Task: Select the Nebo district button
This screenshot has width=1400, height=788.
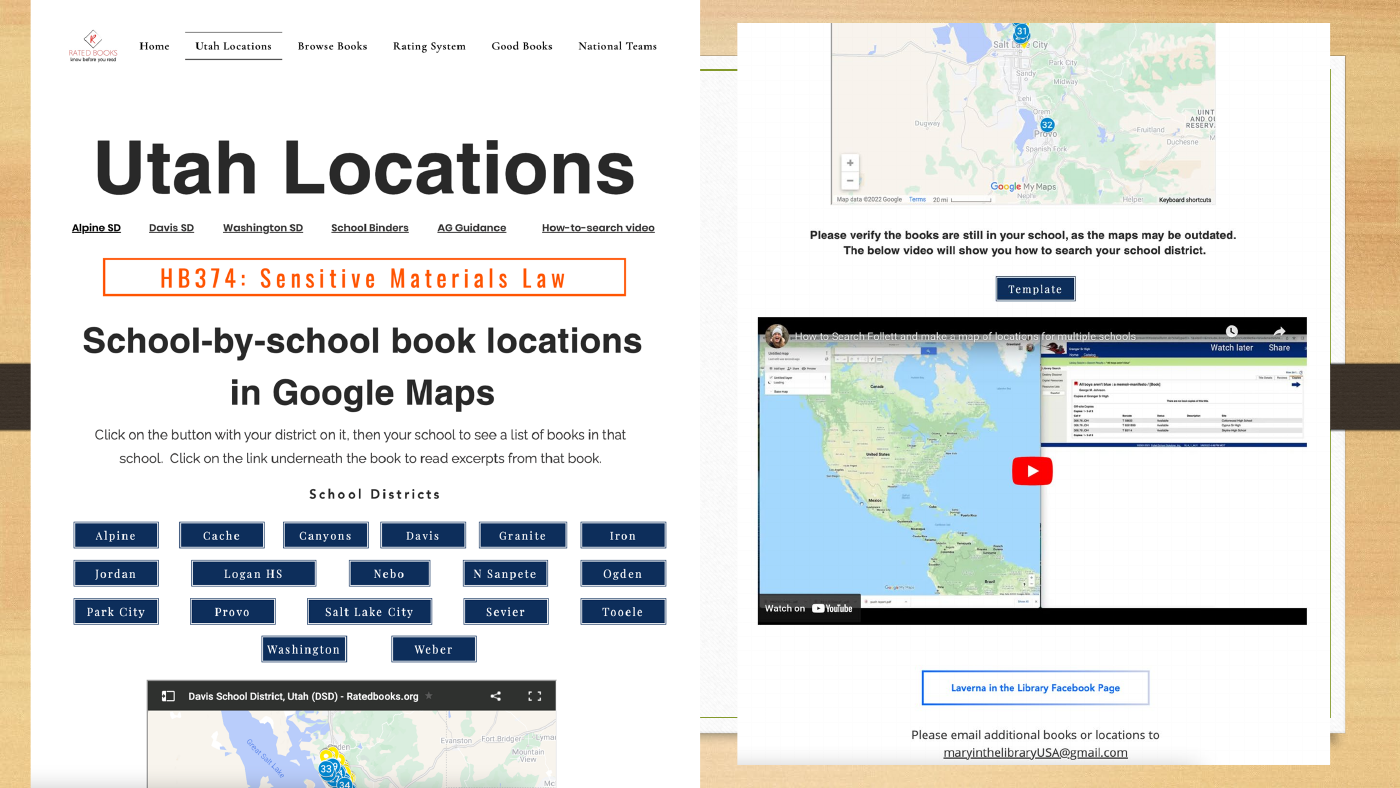Action: coord(390,573)
